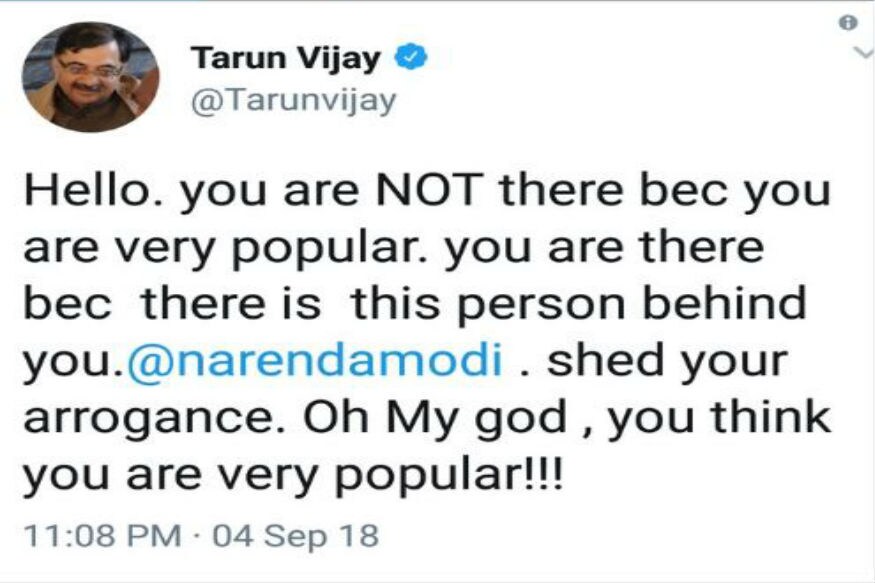This screenshot has height=583, width=875.
Task: Click popular!!! at the tweet's end
Action: pyautogui.click(x=451, y=477)
